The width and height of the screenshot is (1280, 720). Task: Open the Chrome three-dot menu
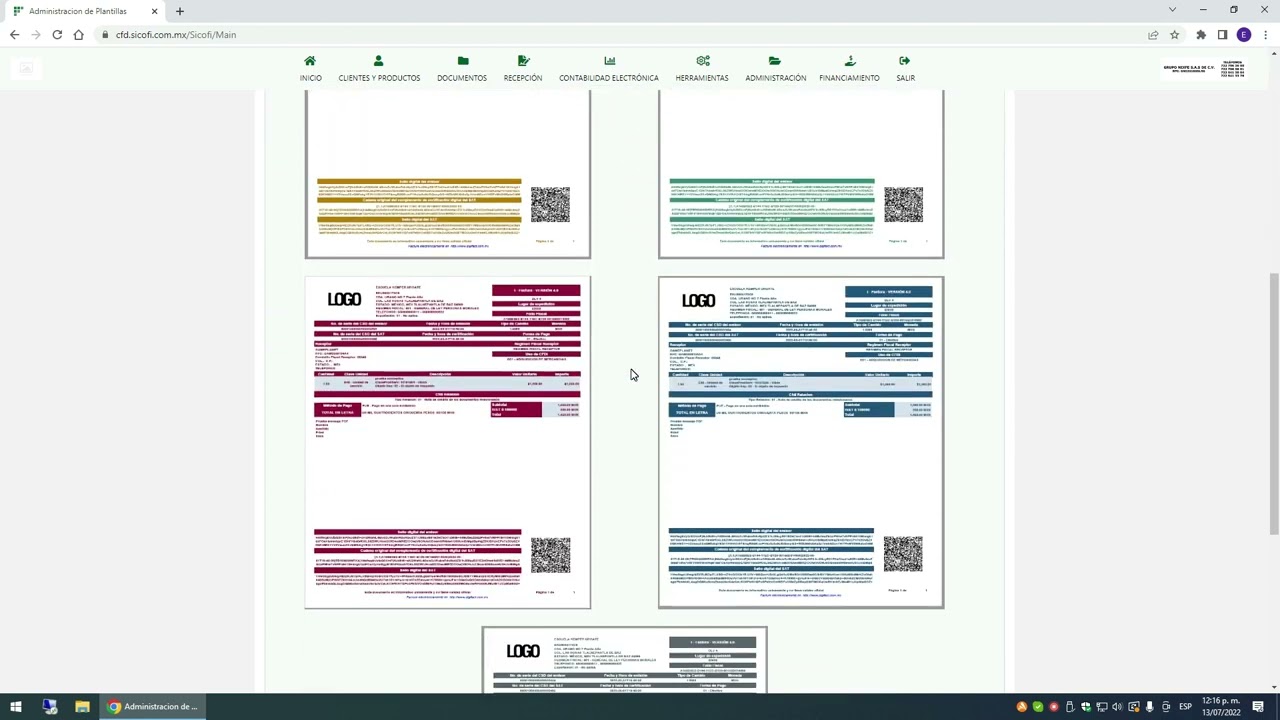tap(1265, 35)
